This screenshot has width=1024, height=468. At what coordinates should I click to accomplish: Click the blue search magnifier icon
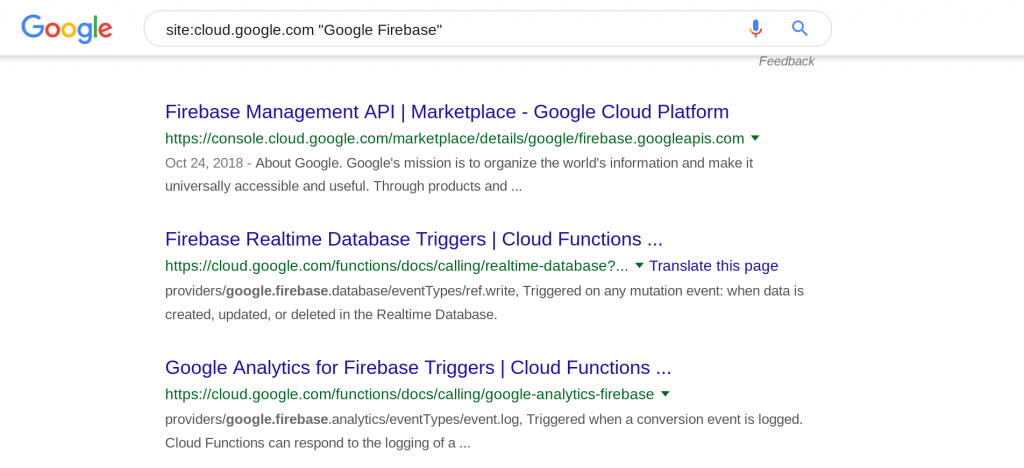tap(799, 28)
